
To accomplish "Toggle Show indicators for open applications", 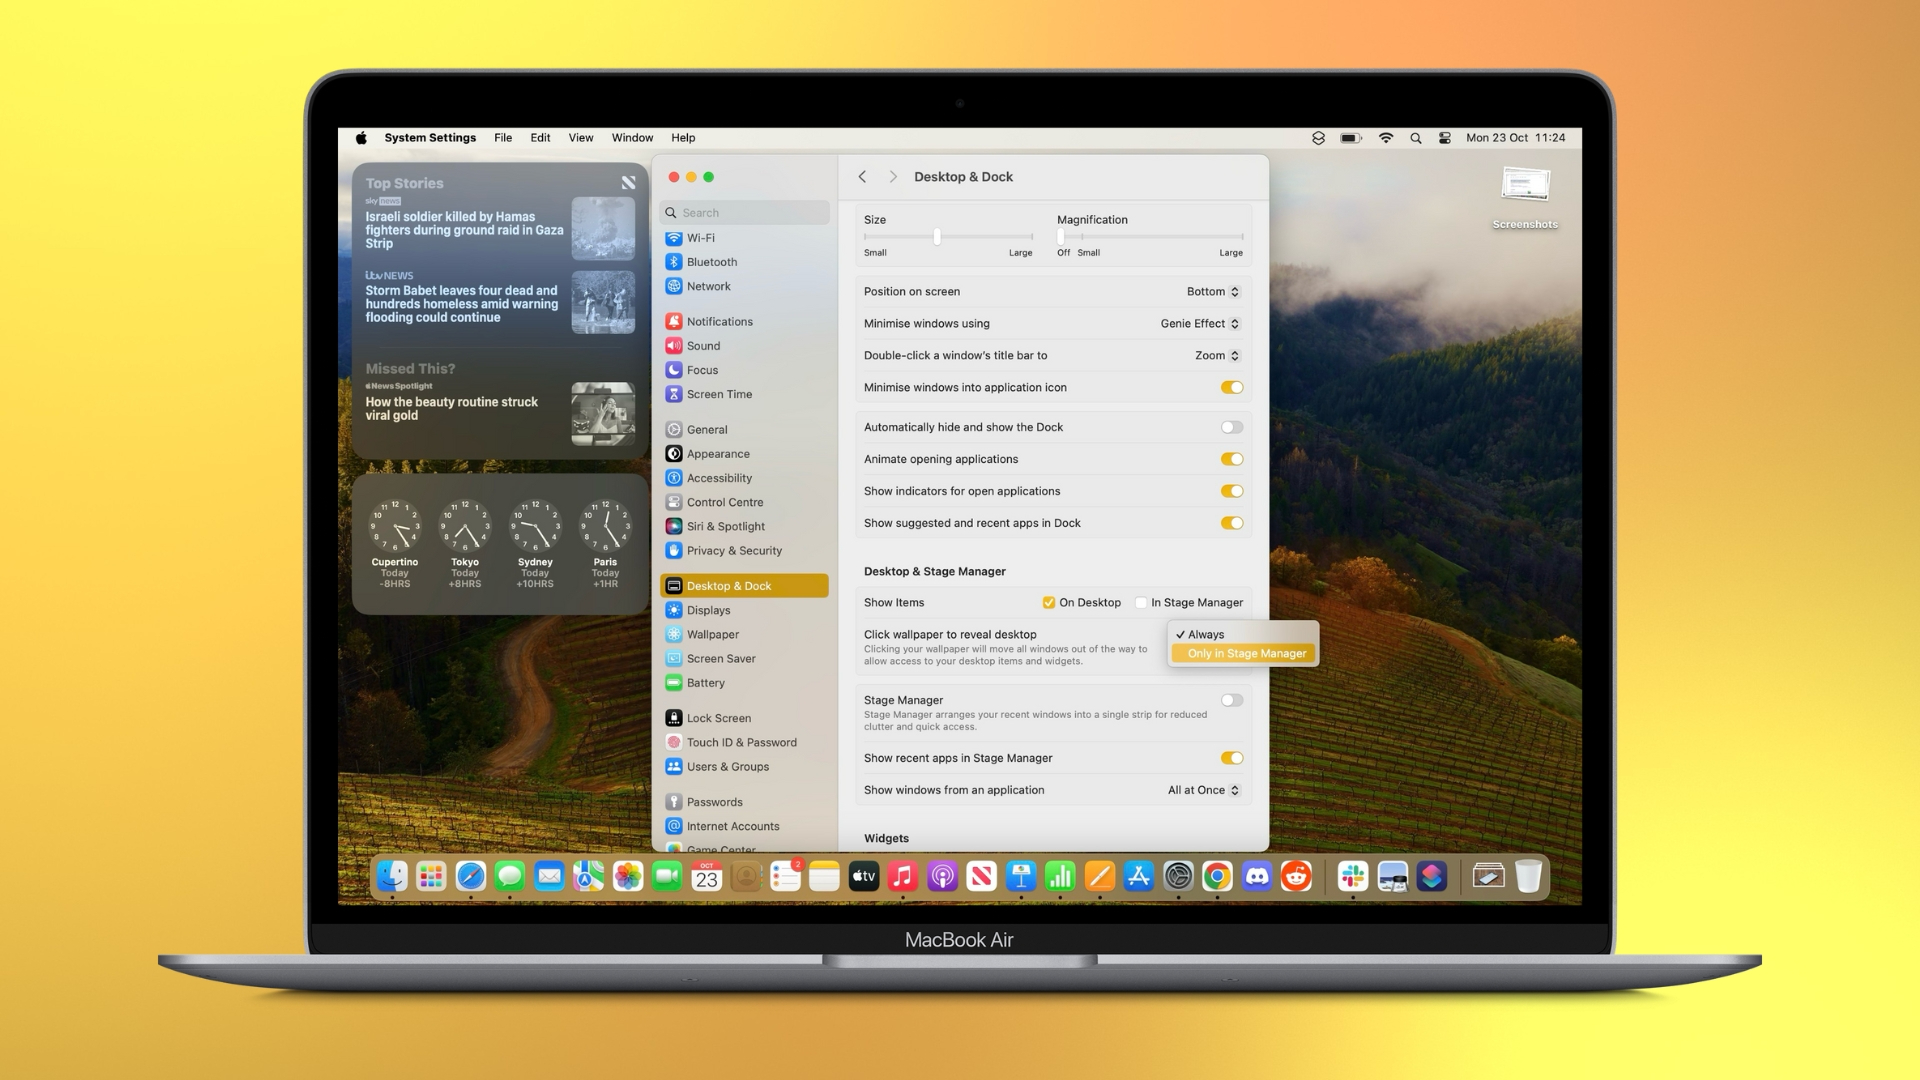I will 1232,491.
